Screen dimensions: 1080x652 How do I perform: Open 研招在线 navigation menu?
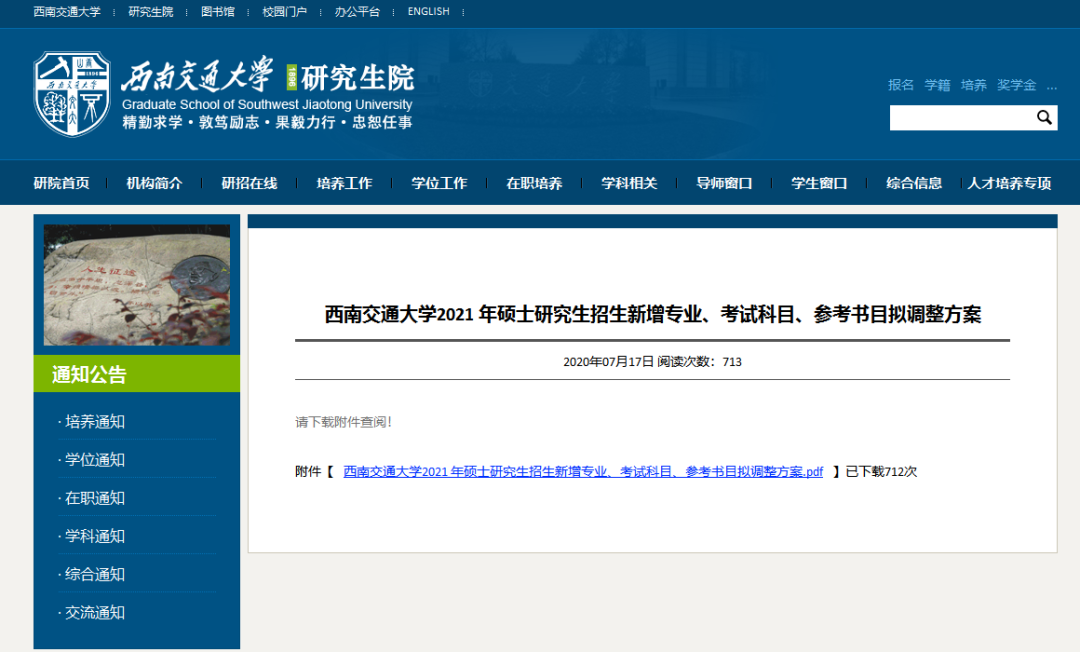pos(249,183)
